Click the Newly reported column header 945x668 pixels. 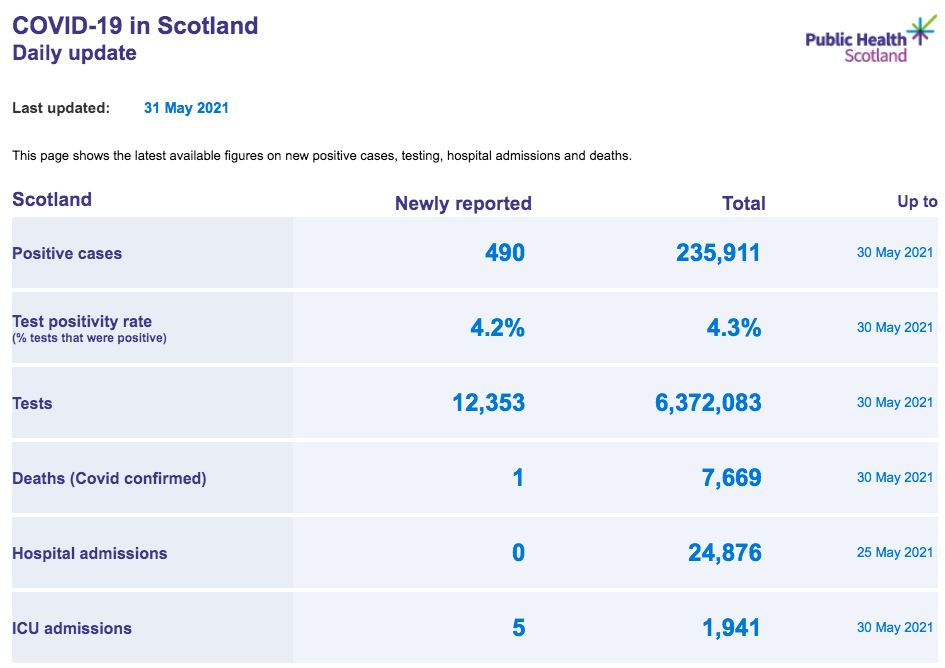(x=463, y=204)
